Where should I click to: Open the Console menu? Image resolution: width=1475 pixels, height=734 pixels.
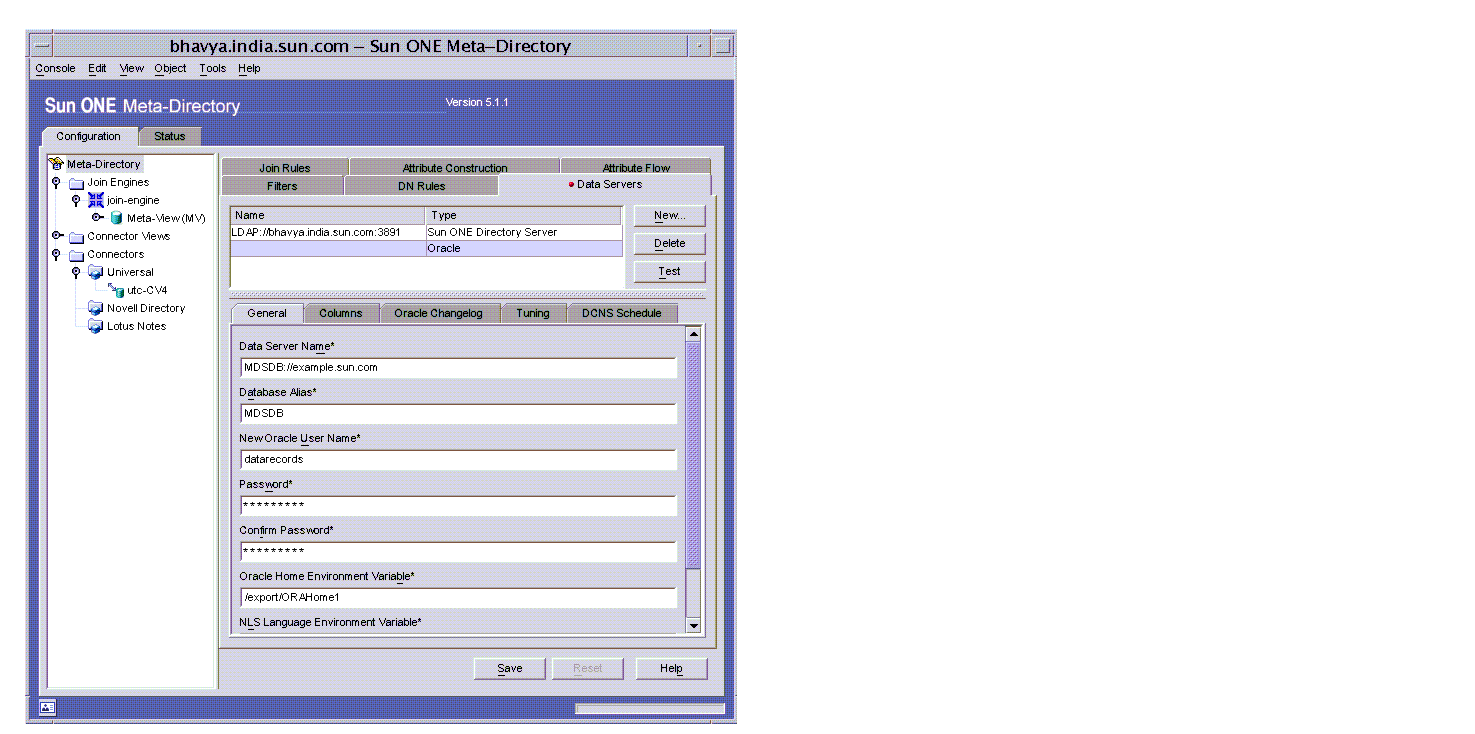pos(55,68)
